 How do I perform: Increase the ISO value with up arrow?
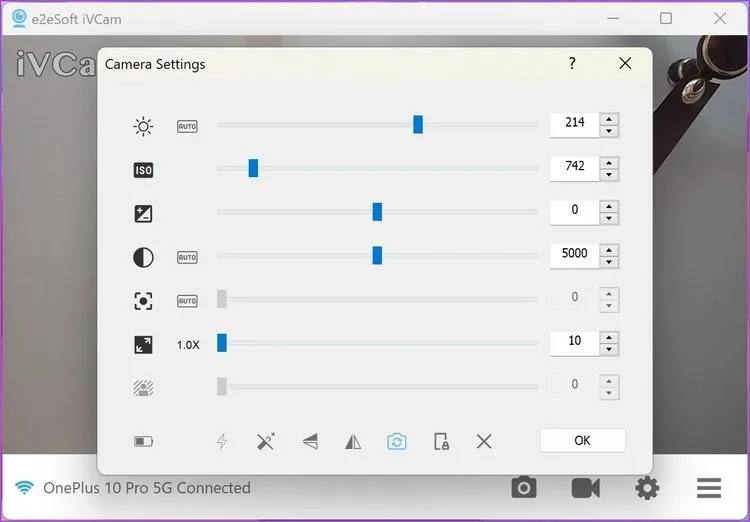pos(609,161)
